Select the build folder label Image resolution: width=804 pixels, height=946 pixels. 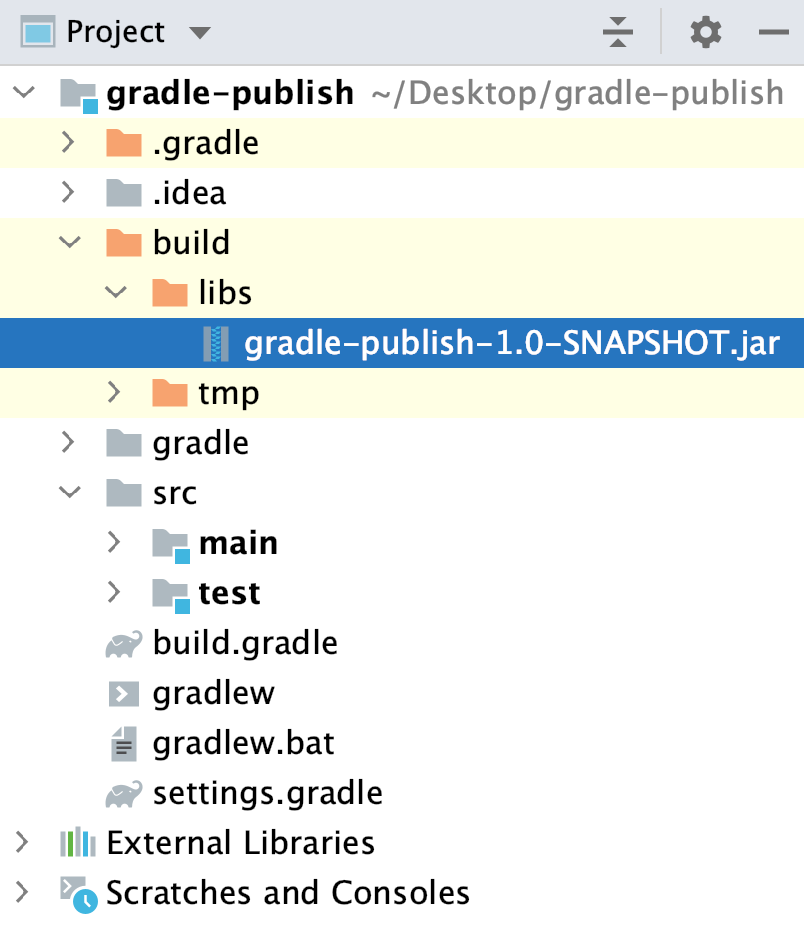click(x=191, y=243)
